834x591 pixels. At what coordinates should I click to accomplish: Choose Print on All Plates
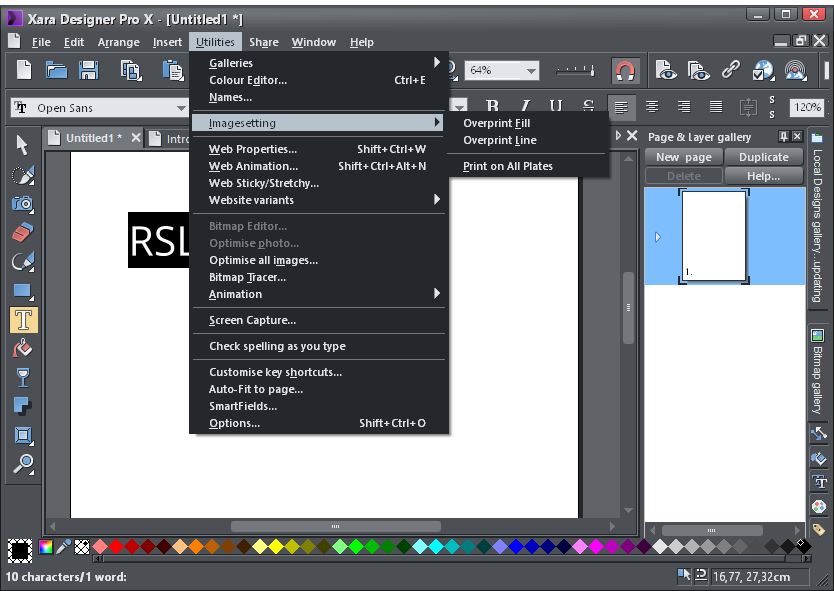point(508,166)
